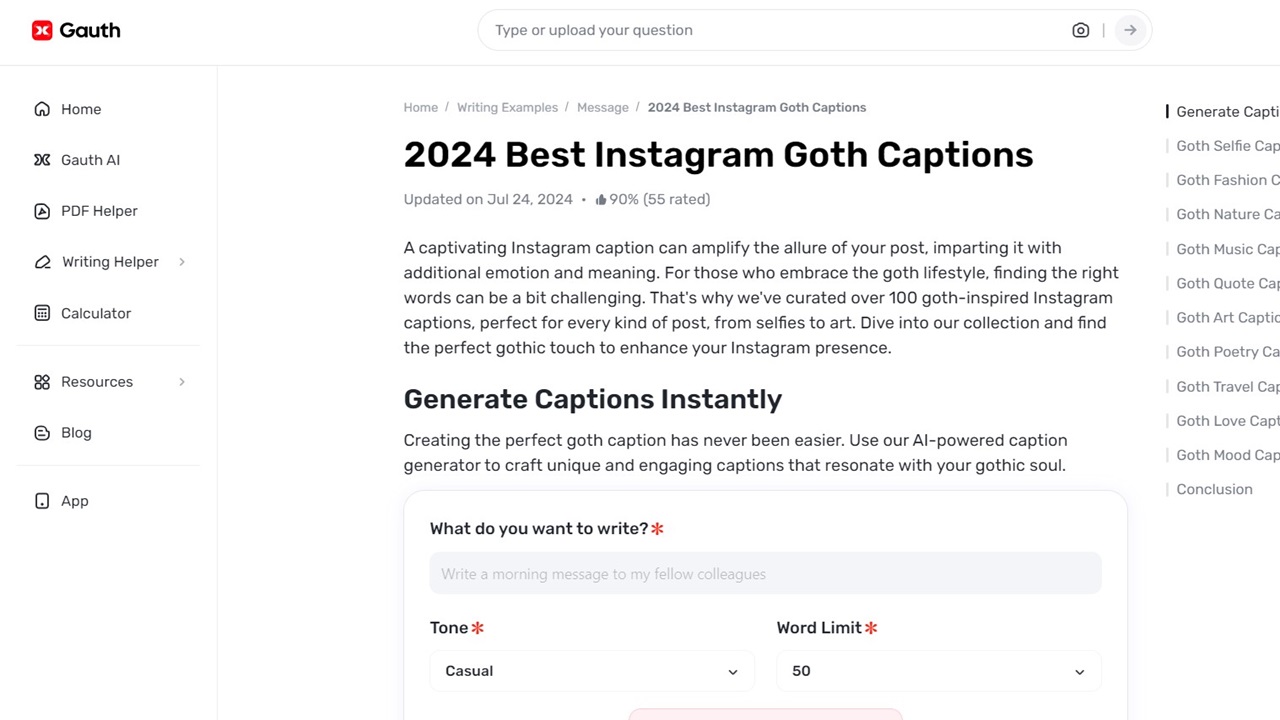Screen dimensions: 1280x720
Task: Select Message in the breadcrumb trail
Action: tap(602, 107)
